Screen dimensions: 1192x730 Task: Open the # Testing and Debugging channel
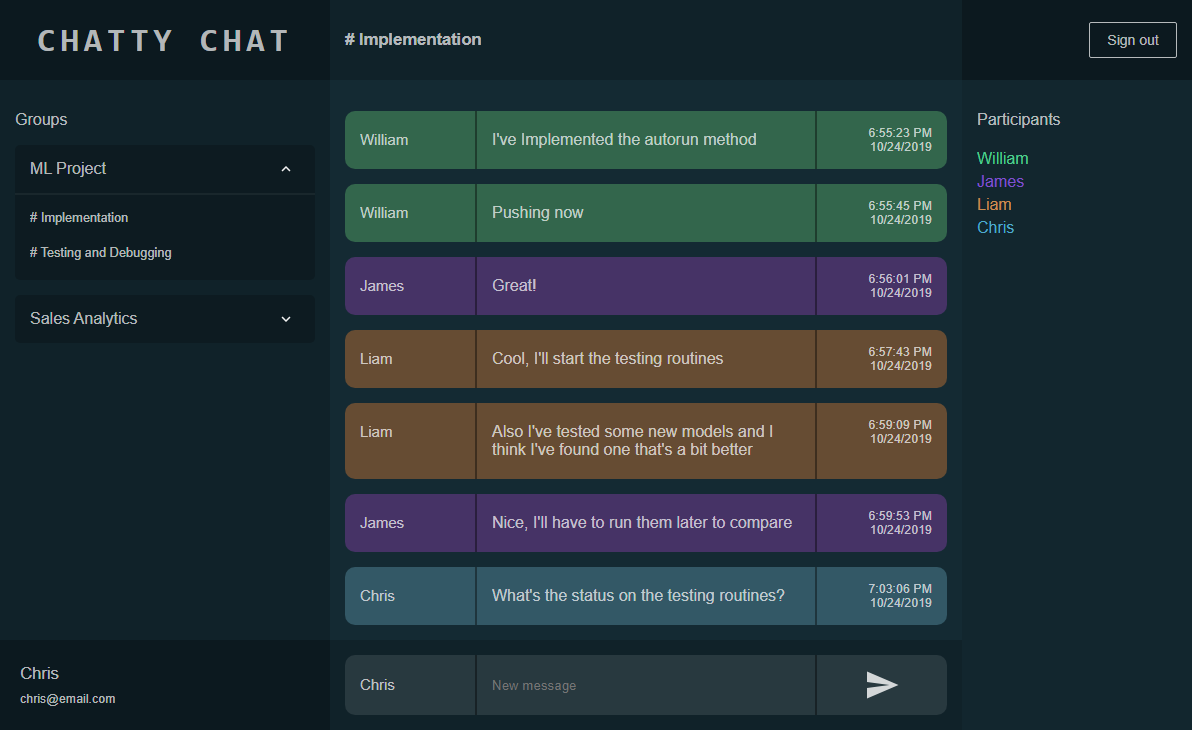pyautogui.click(x=101, y=253)
